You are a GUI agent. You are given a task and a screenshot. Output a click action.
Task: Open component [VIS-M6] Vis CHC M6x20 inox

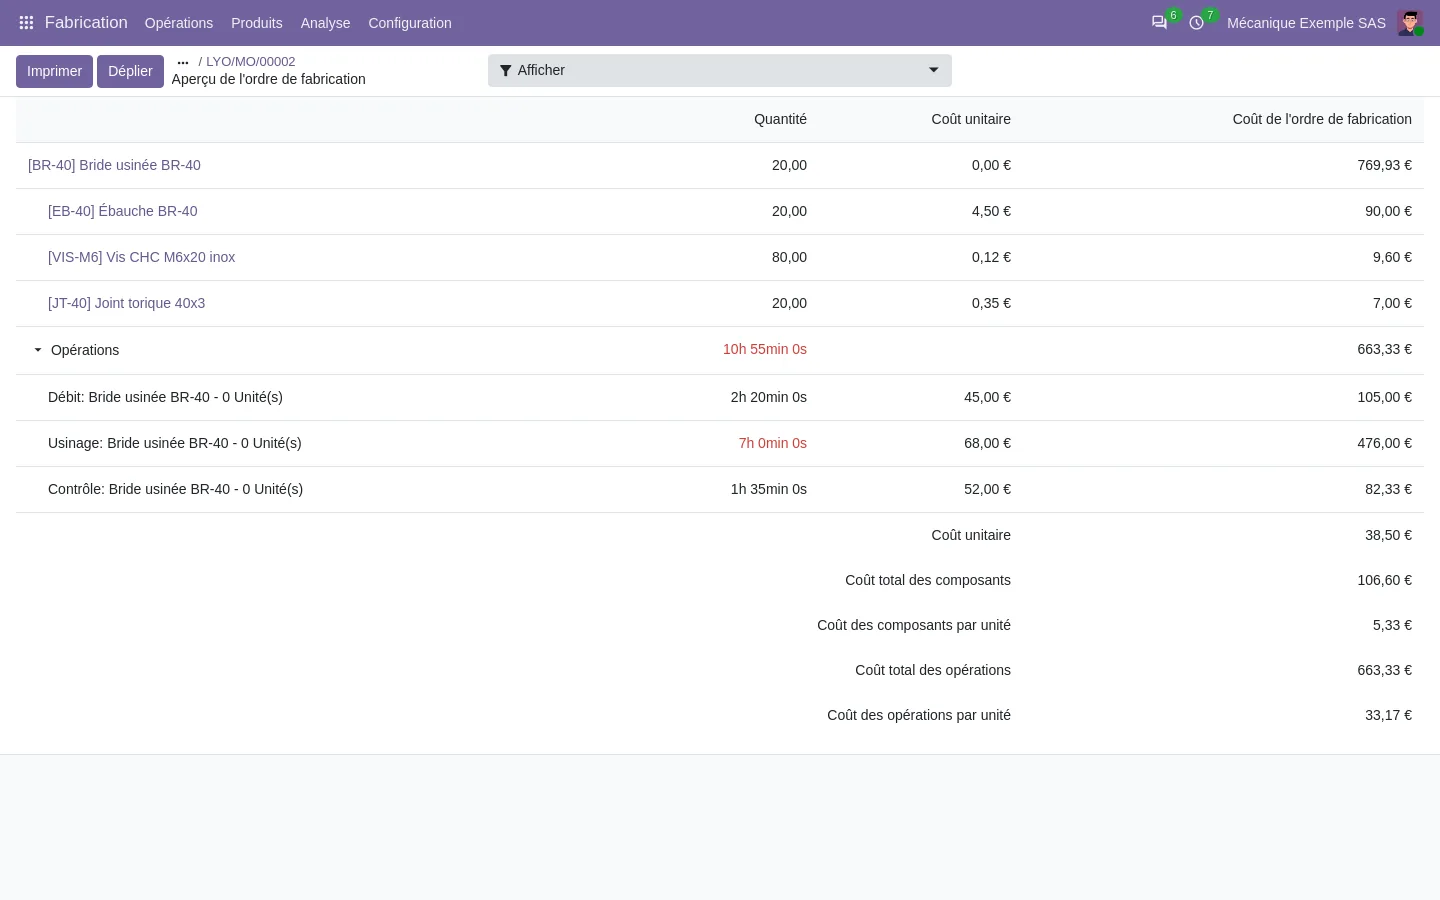[142, 257]
